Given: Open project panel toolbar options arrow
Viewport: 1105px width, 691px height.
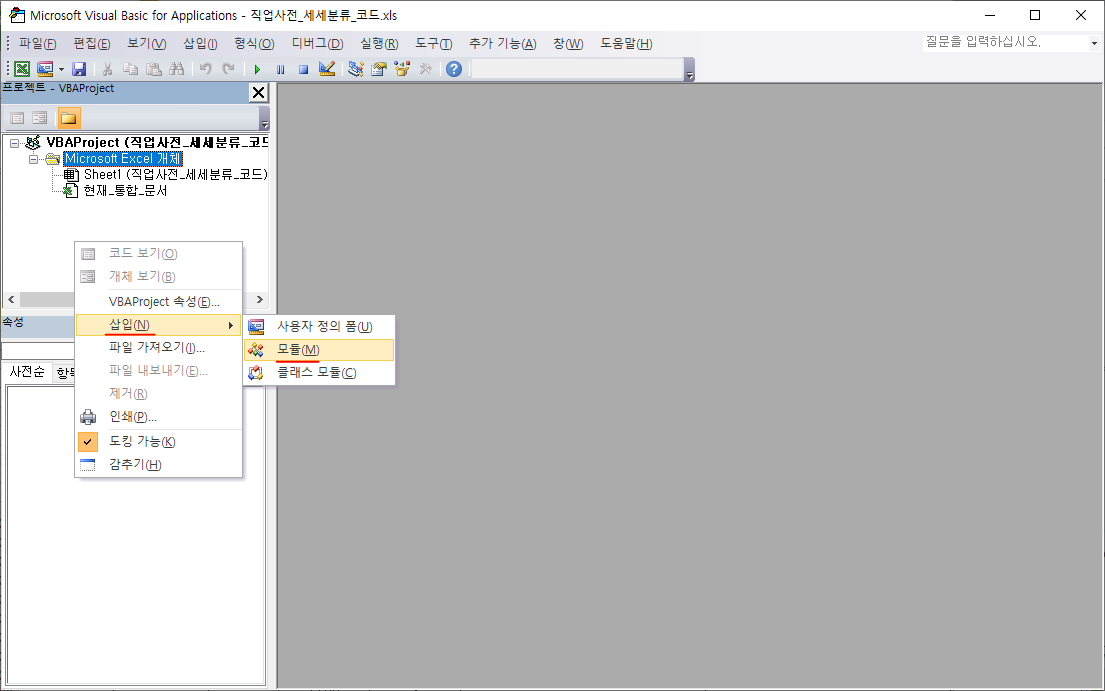Looking at the screenshot, I should click(264, 118).
